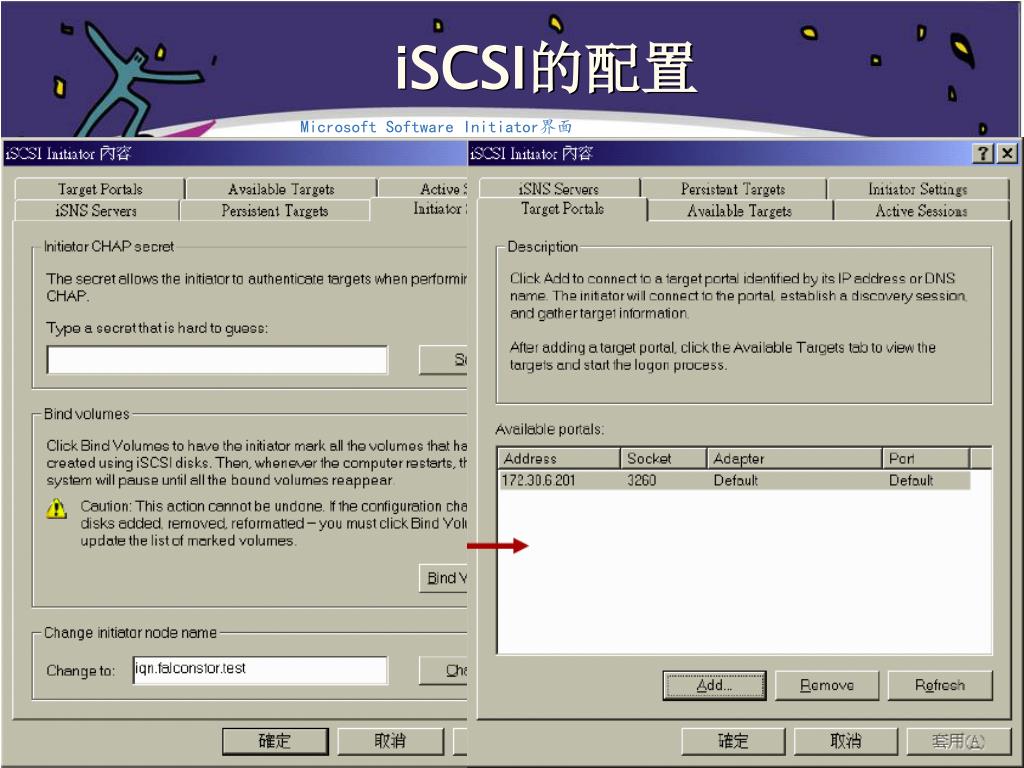Viewport: 1024px width, 768px height.
Task: Click the Change to node name field
Action: (x=260, y=670)
